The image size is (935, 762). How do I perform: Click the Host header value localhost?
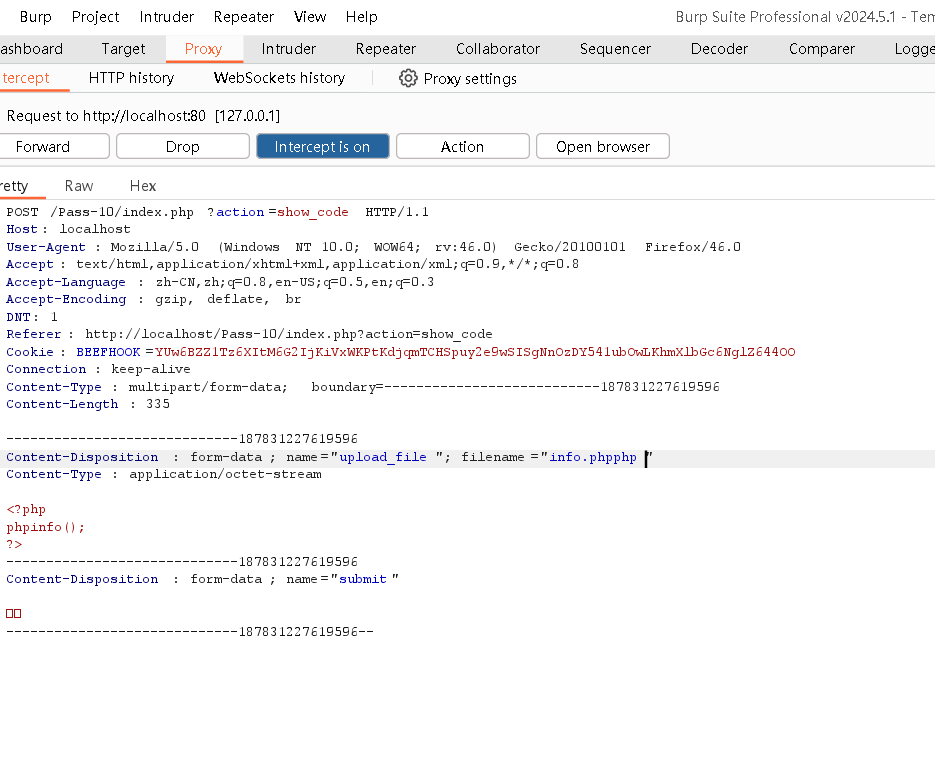click(x=95, y=229)
